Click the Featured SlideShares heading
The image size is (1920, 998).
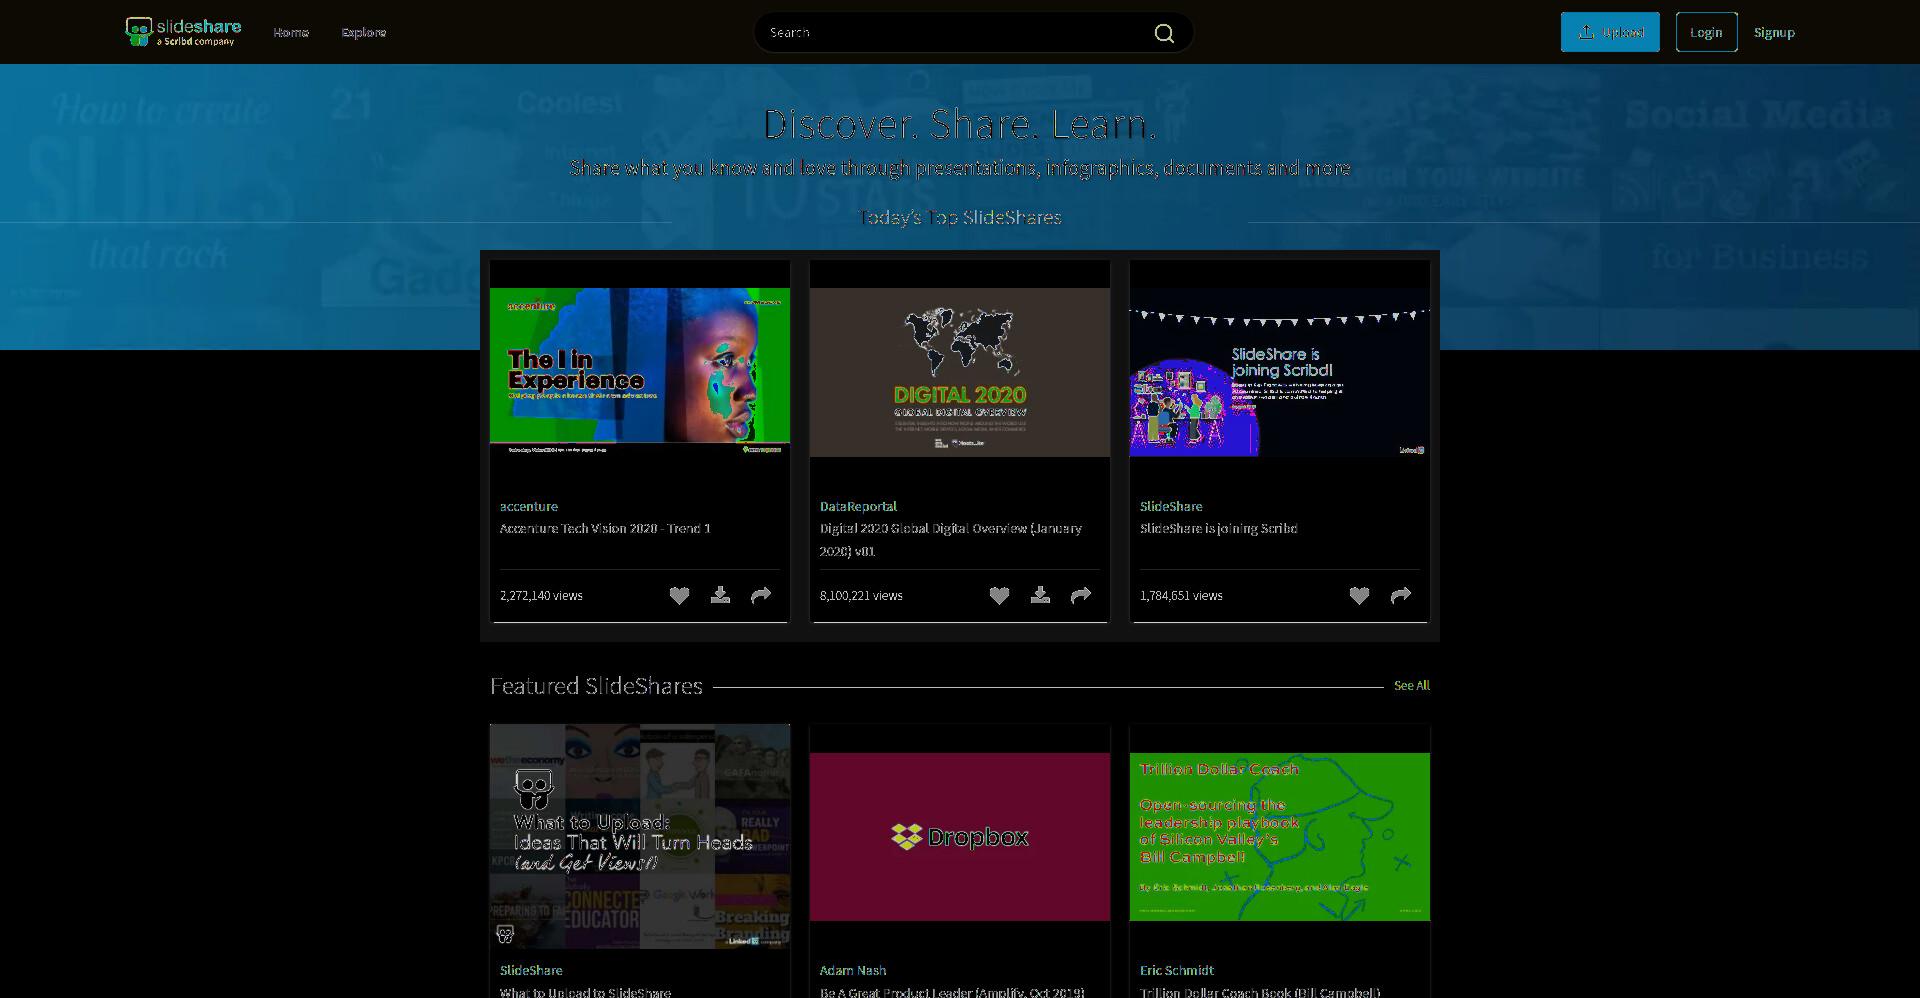(x=596, y=686)
